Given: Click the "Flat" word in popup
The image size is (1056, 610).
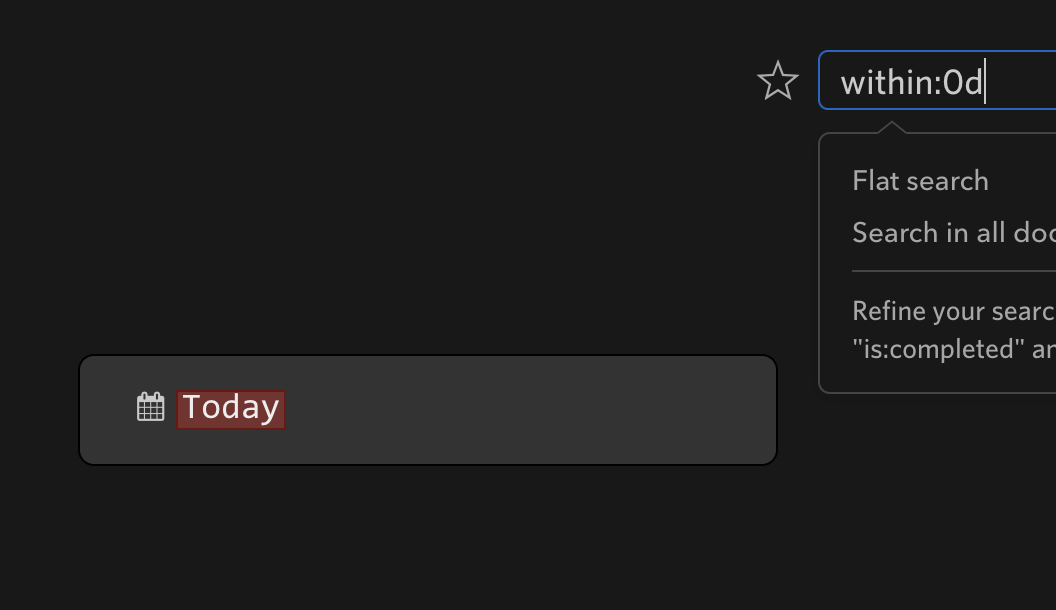Looking at the screenshot, I should [874, 180].
